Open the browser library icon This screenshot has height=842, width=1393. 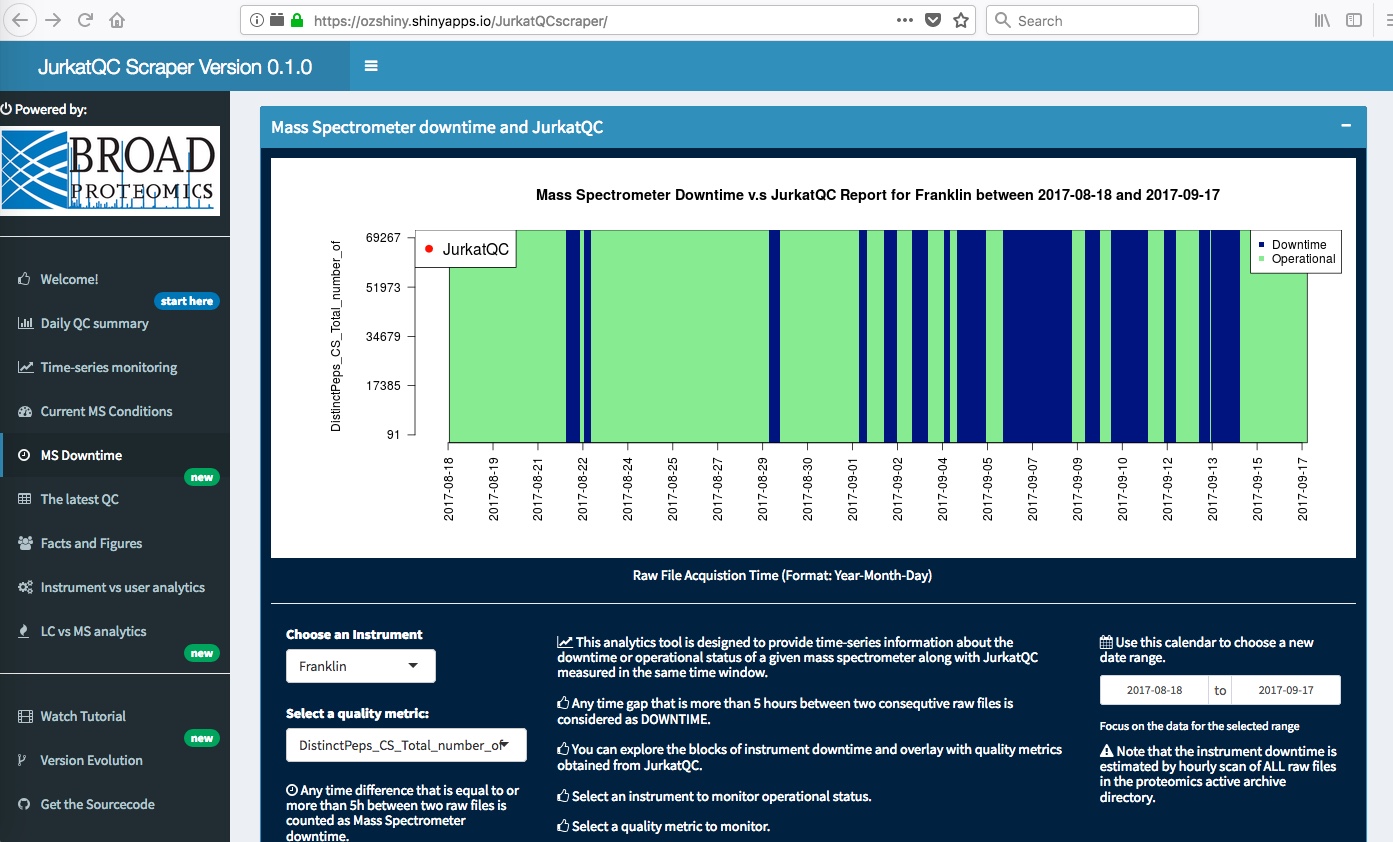click(1322, 20)
